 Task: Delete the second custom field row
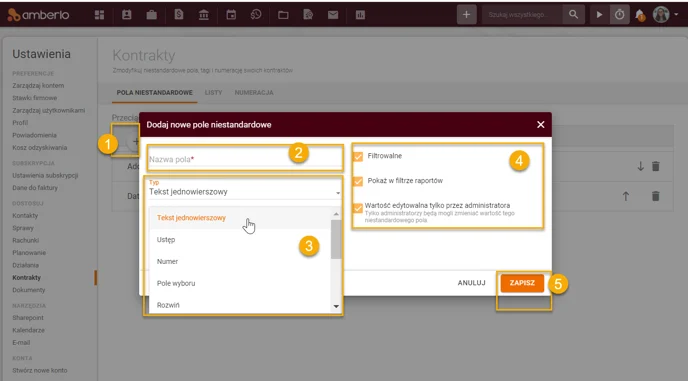click(x=656, y=196)
